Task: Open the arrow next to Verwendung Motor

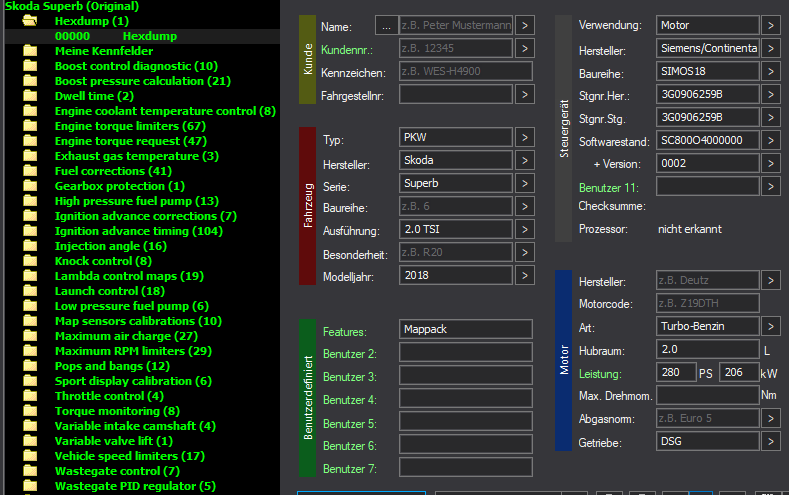Action: click(x=771, y=25)
